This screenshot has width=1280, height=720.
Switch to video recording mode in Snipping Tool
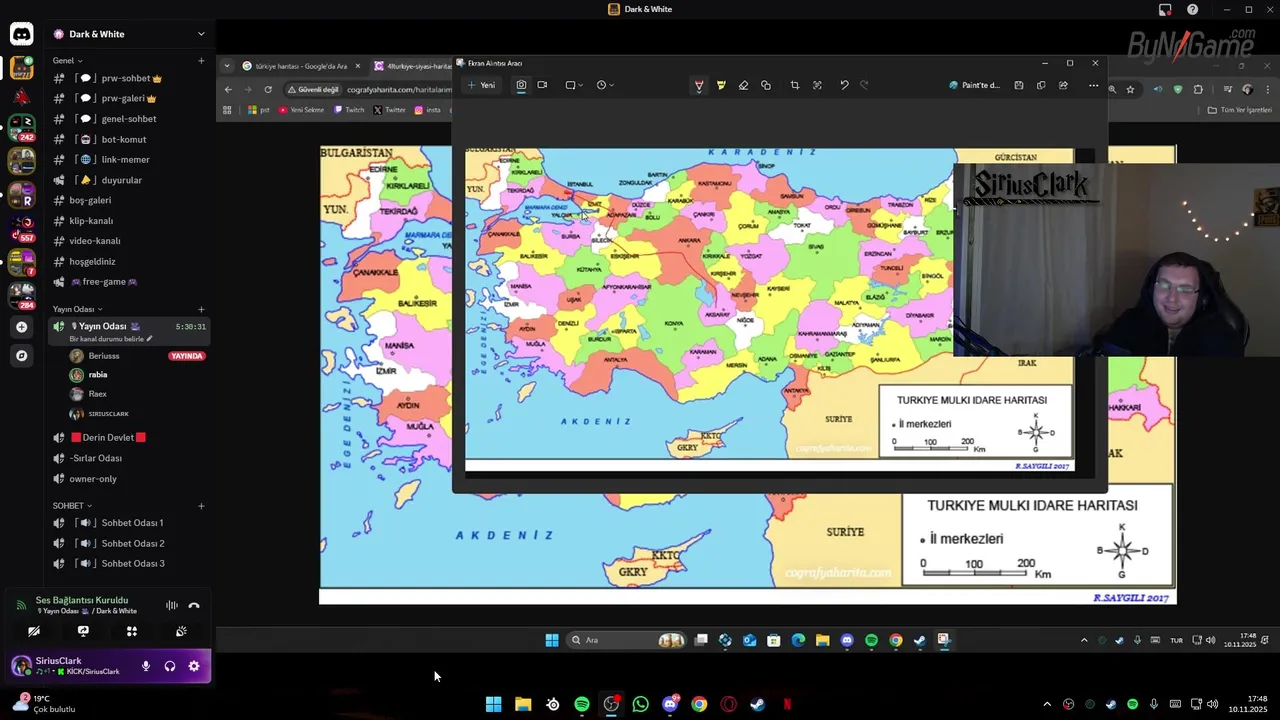click(542, 85)
